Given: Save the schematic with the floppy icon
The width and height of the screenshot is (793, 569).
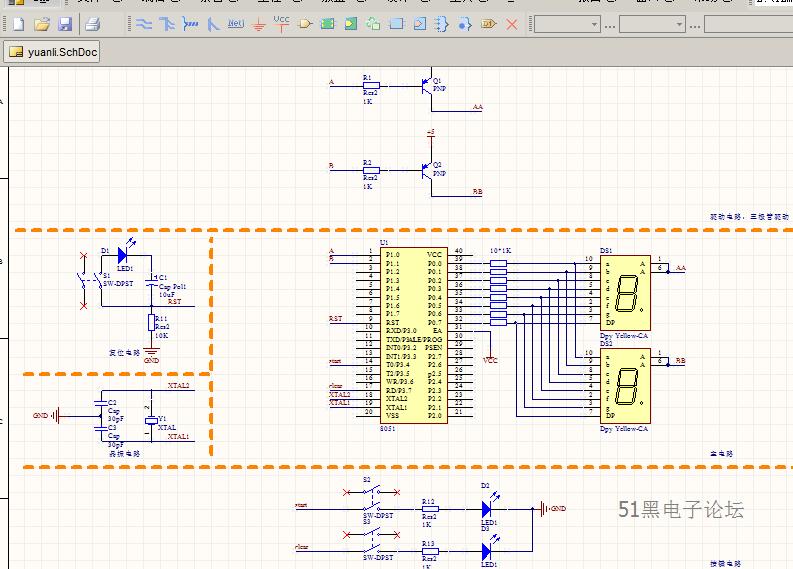Looking at the screenshot, I should click(65, 23).
